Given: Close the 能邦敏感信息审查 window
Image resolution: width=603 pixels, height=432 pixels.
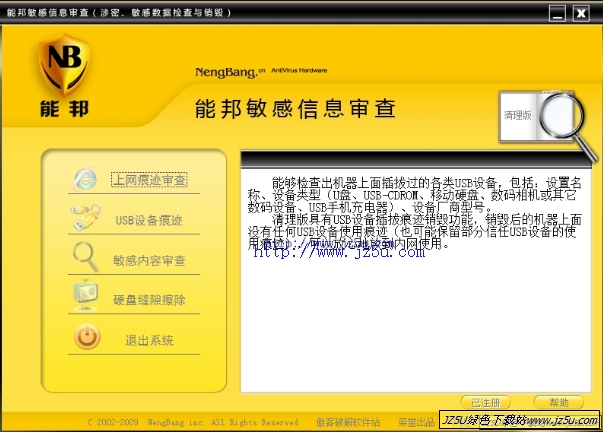Looking at the screenshot, I should pyautogui.click(x=581, y=13).
